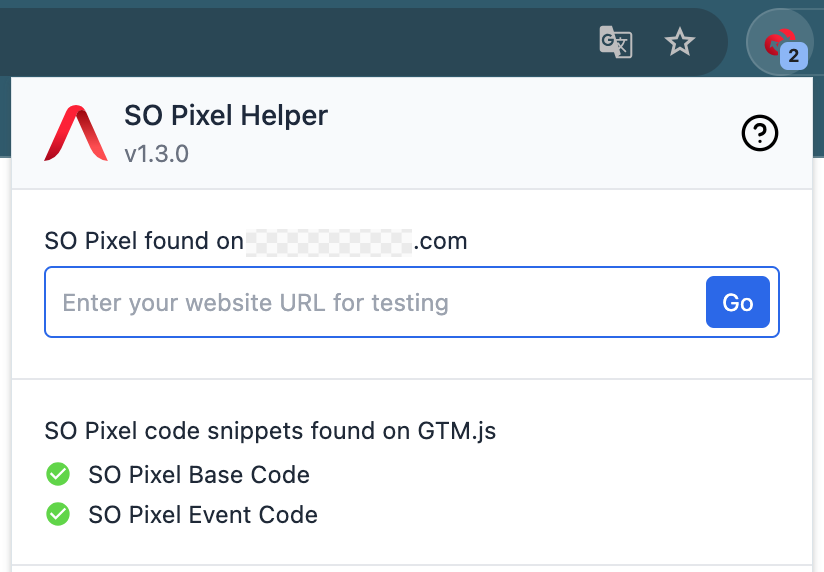Click the '.com' domain suffix text
The width and height of the screenshot is (824, 572).
click(x=441, y=241)
